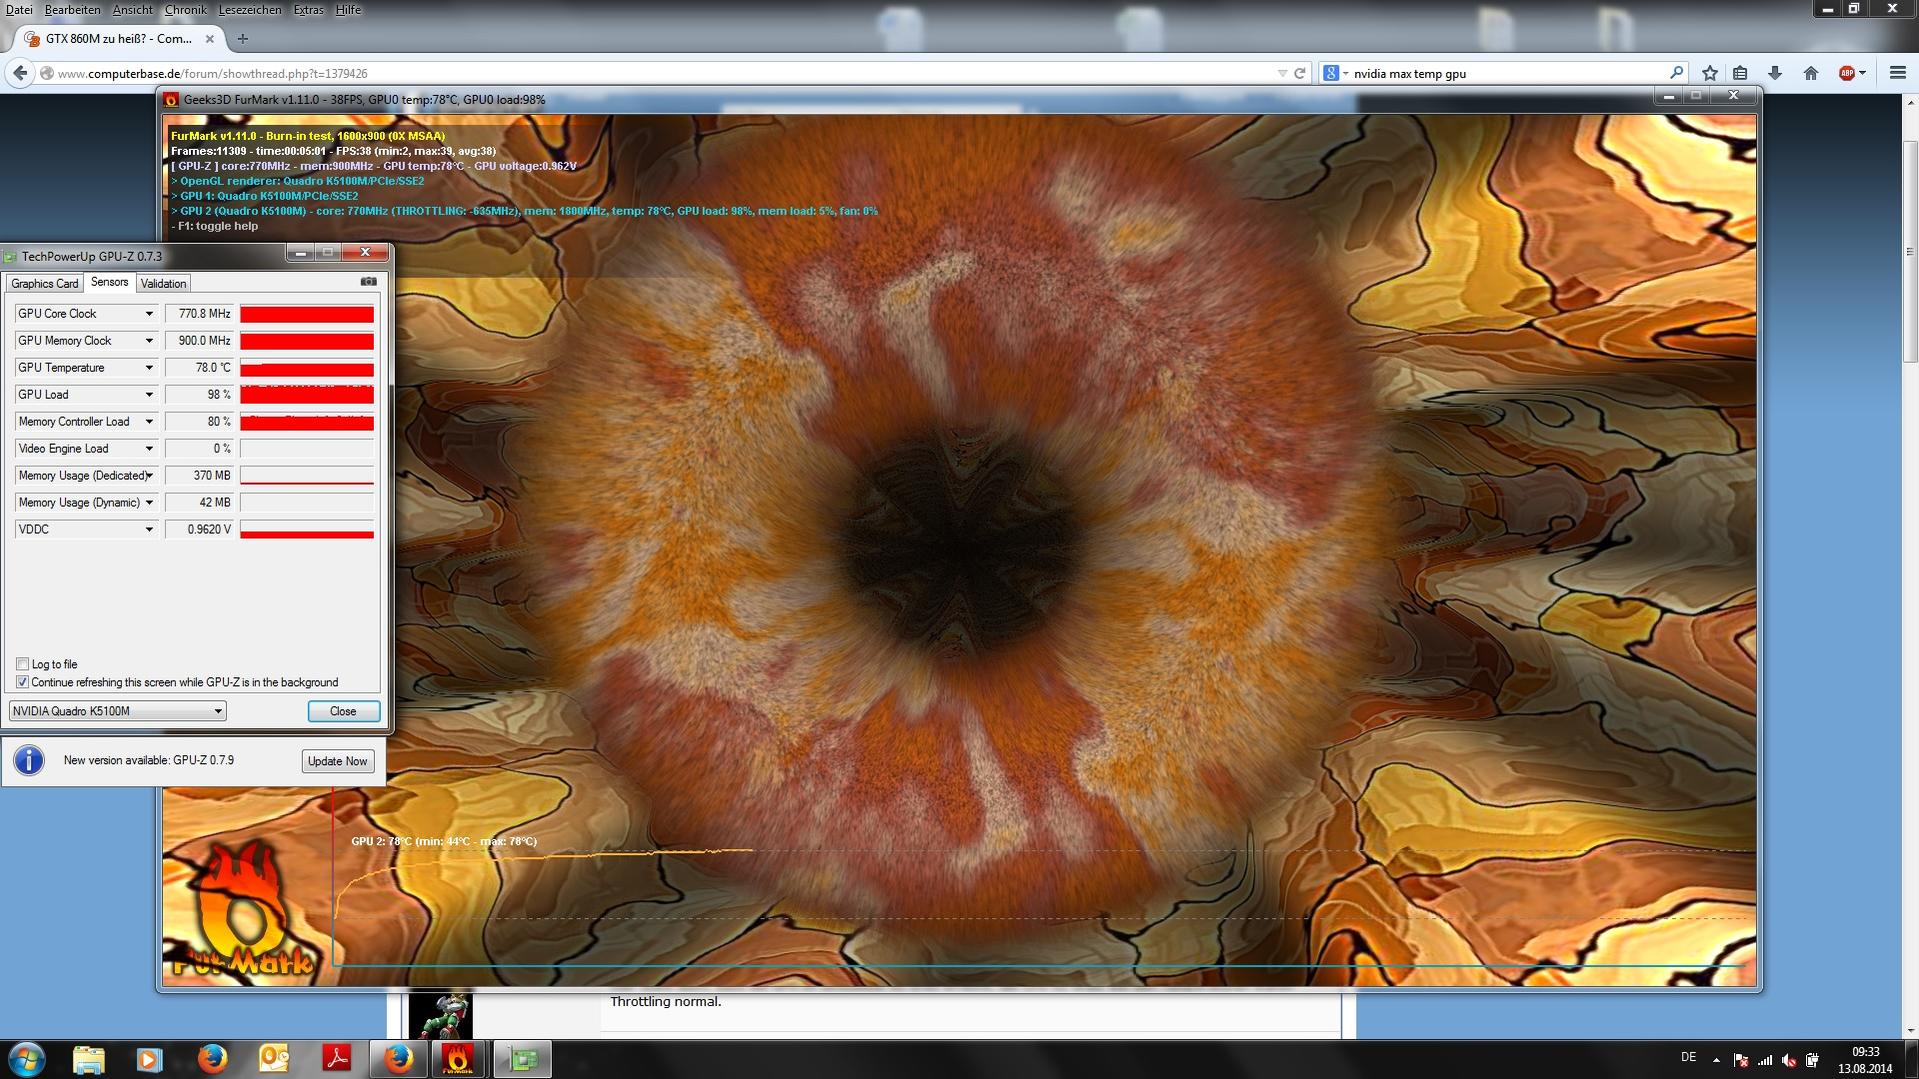Click the Adblock Plus ABP icon
The width and height of the screenshot is (1919, 1079).
coord(1847,73)
